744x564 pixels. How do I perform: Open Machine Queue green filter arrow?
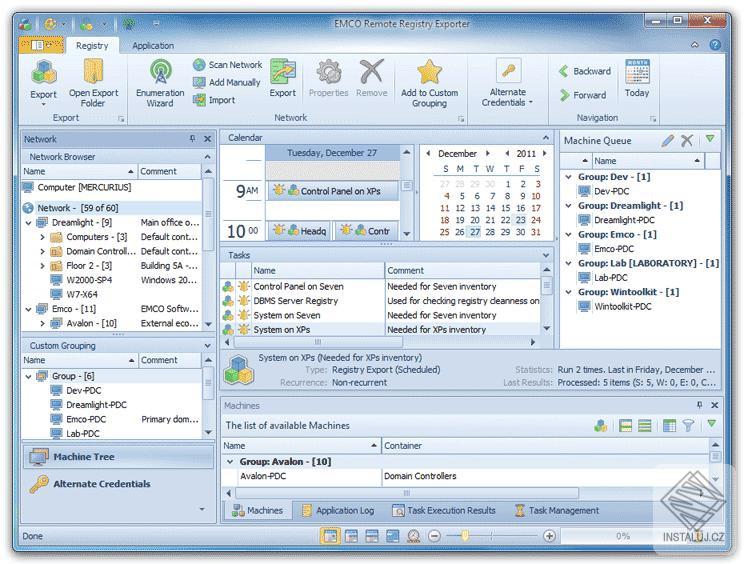click(710, 139)
